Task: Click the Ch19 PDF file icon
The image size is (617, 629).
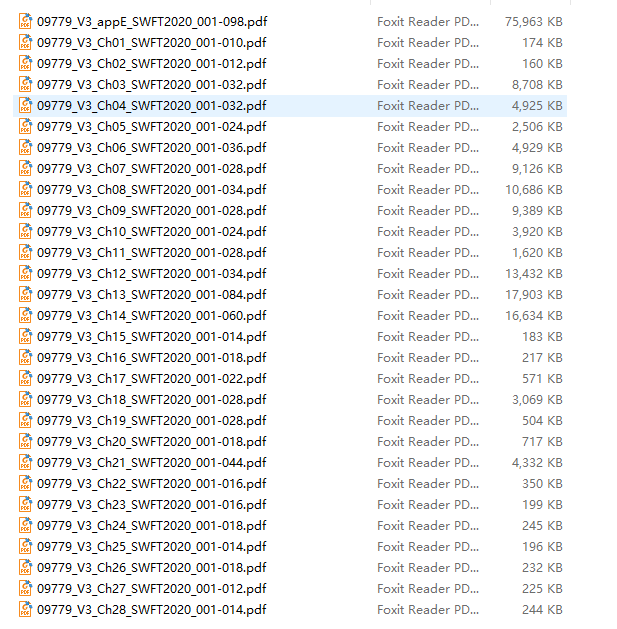Action: [26, 420]
